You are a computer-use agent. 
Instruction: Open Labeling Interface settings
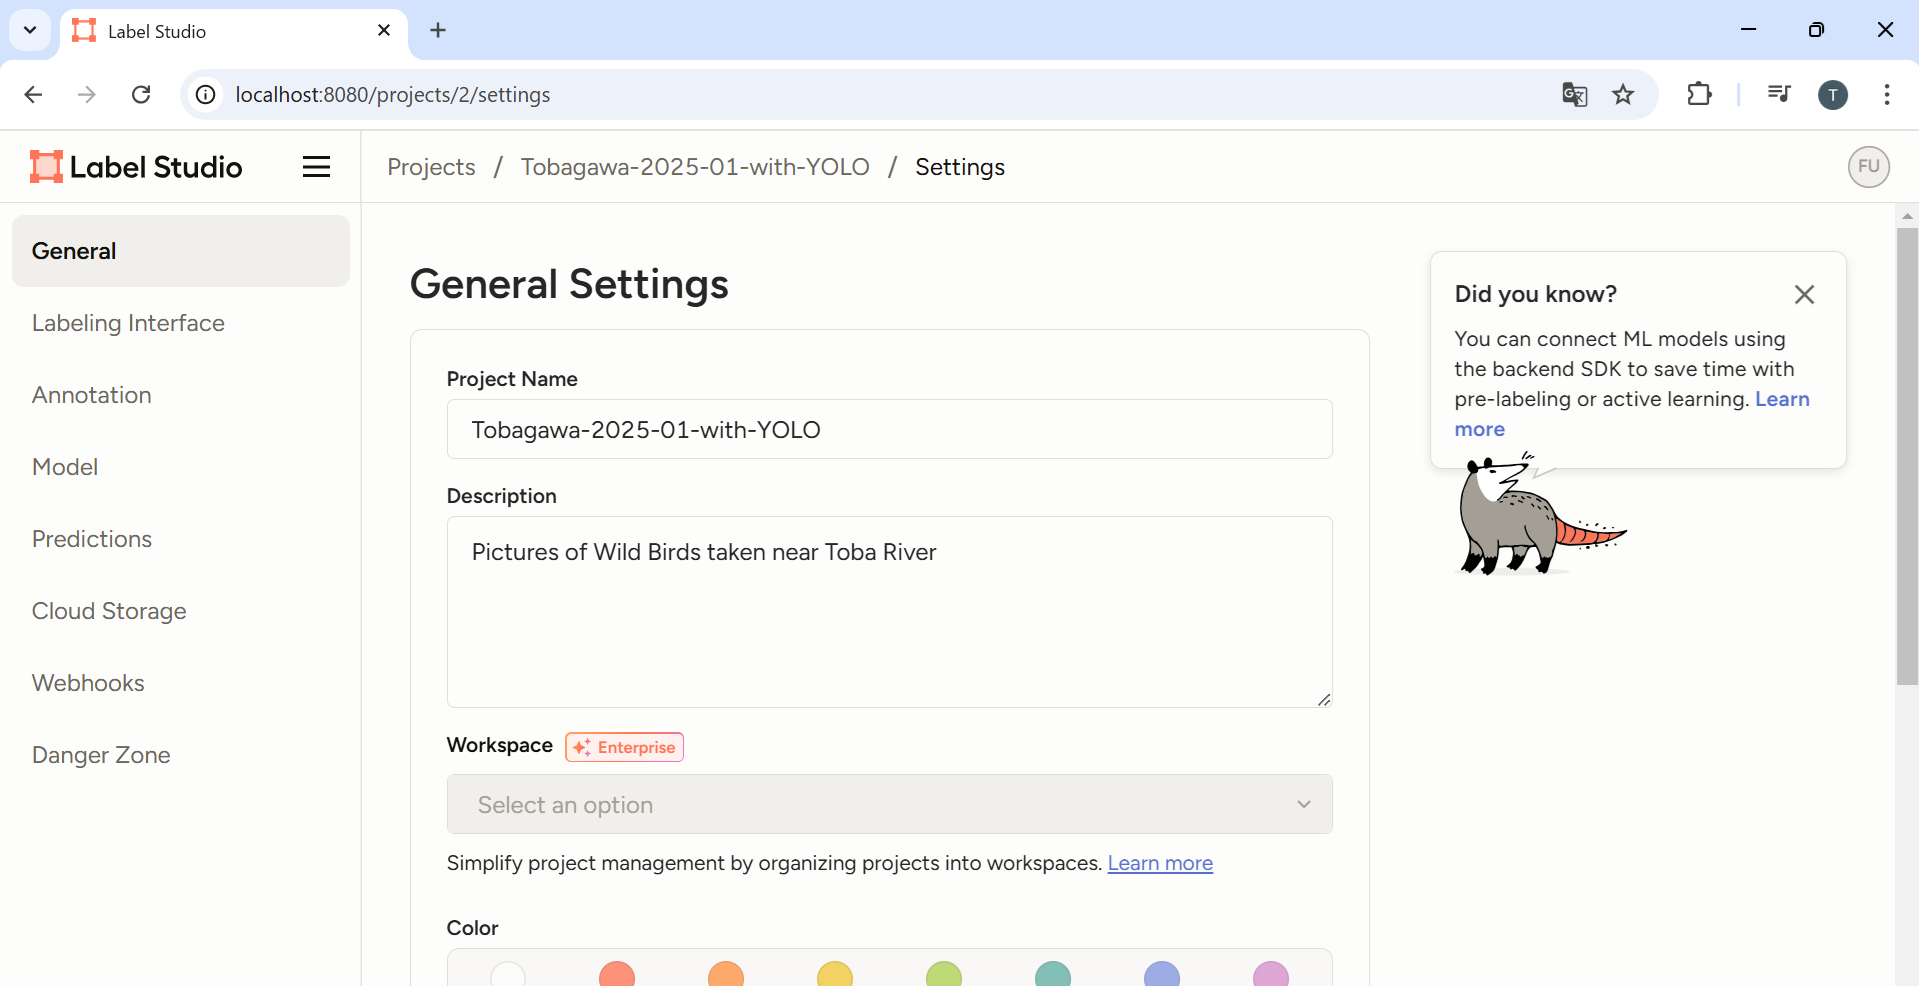[x=181, y=323]
